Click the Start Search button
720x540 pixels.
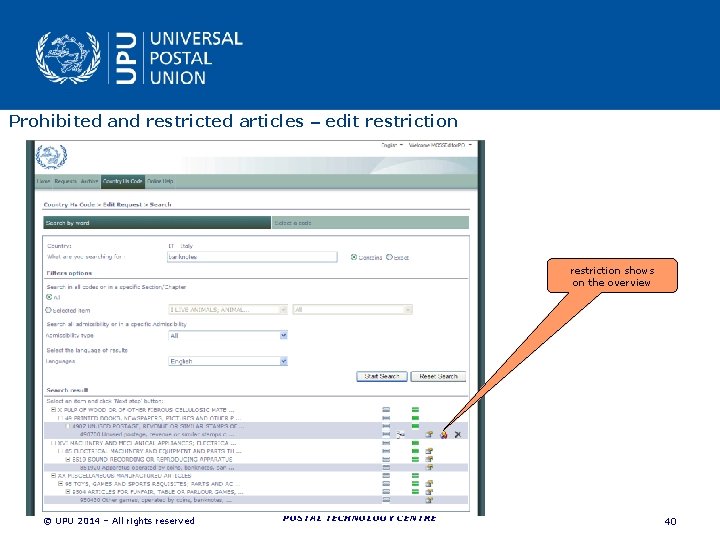click(x=382, y=377)
